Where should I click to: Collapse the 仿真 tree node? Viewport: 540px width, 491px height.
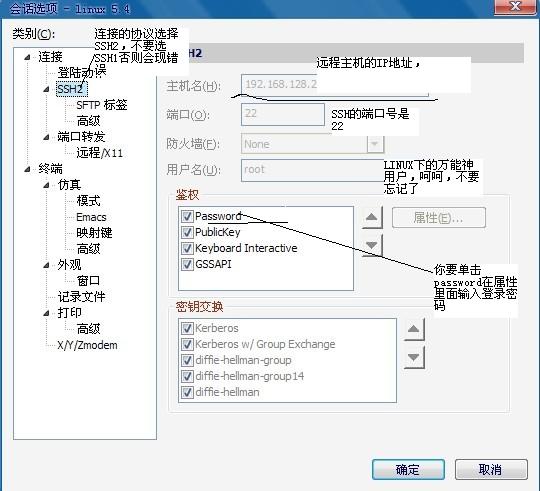[46, 185]
